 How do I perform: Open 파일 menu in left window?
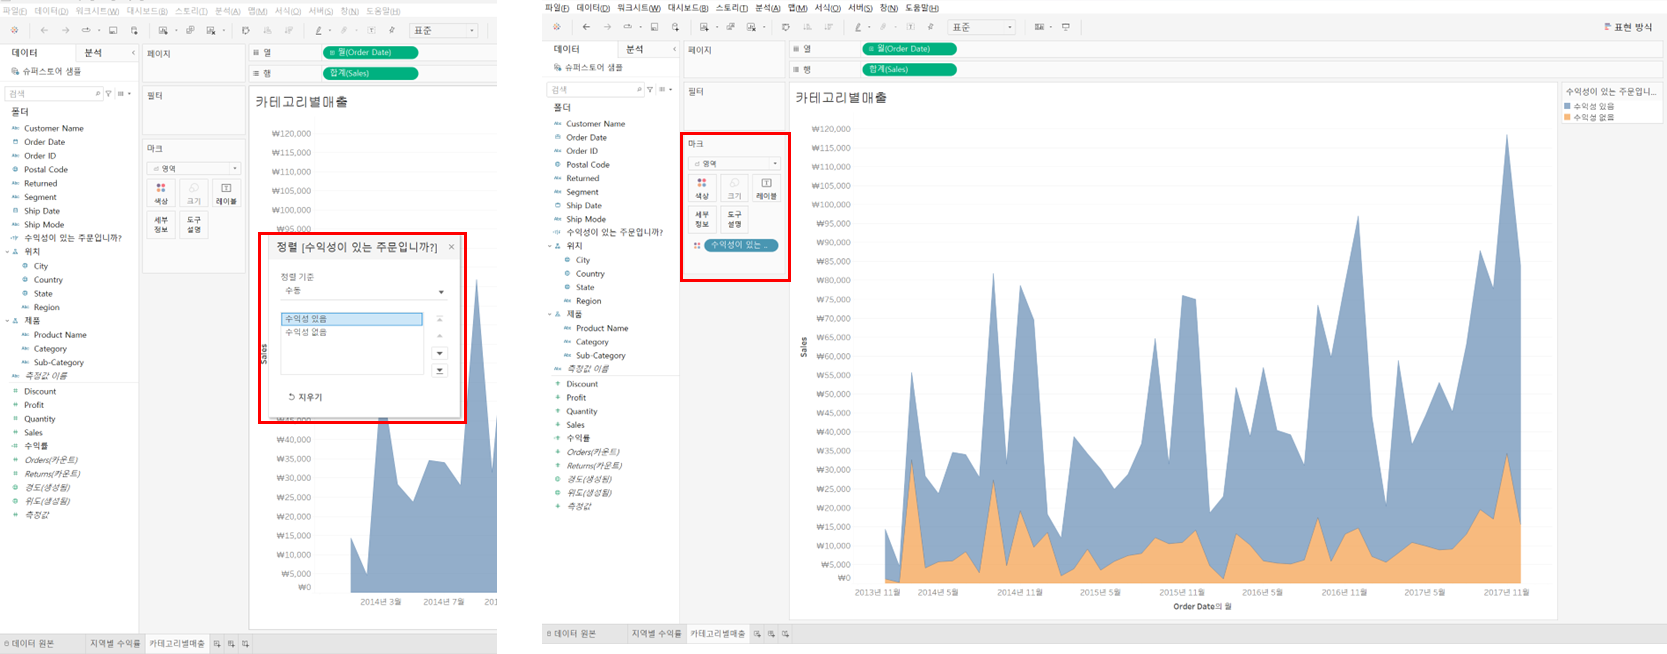point(14,11)
